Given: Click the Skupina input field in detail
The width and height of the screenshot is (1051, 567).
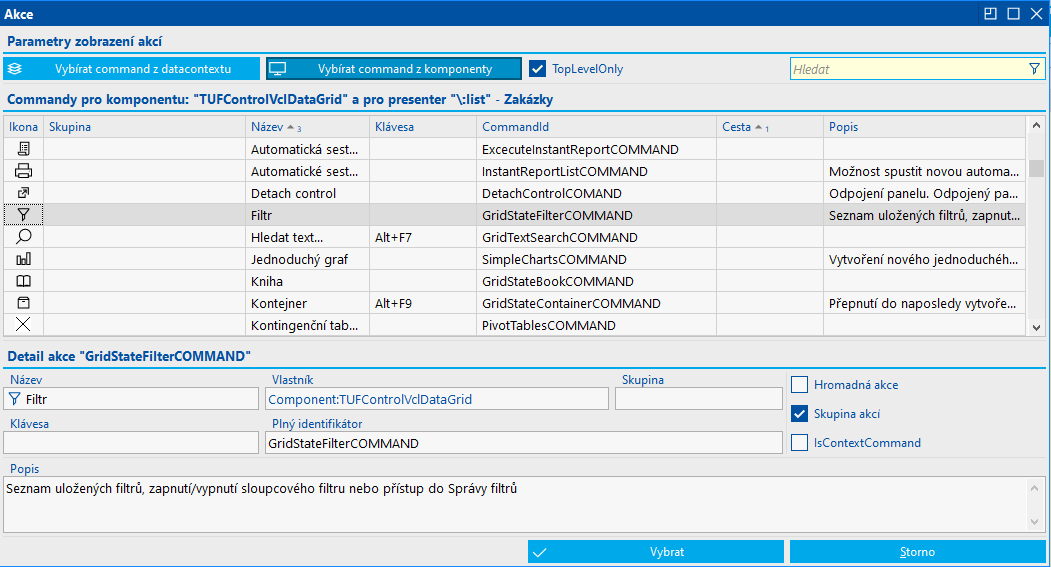Looking at the screenshot, I should pyautogui.click(x=698, y=399).
